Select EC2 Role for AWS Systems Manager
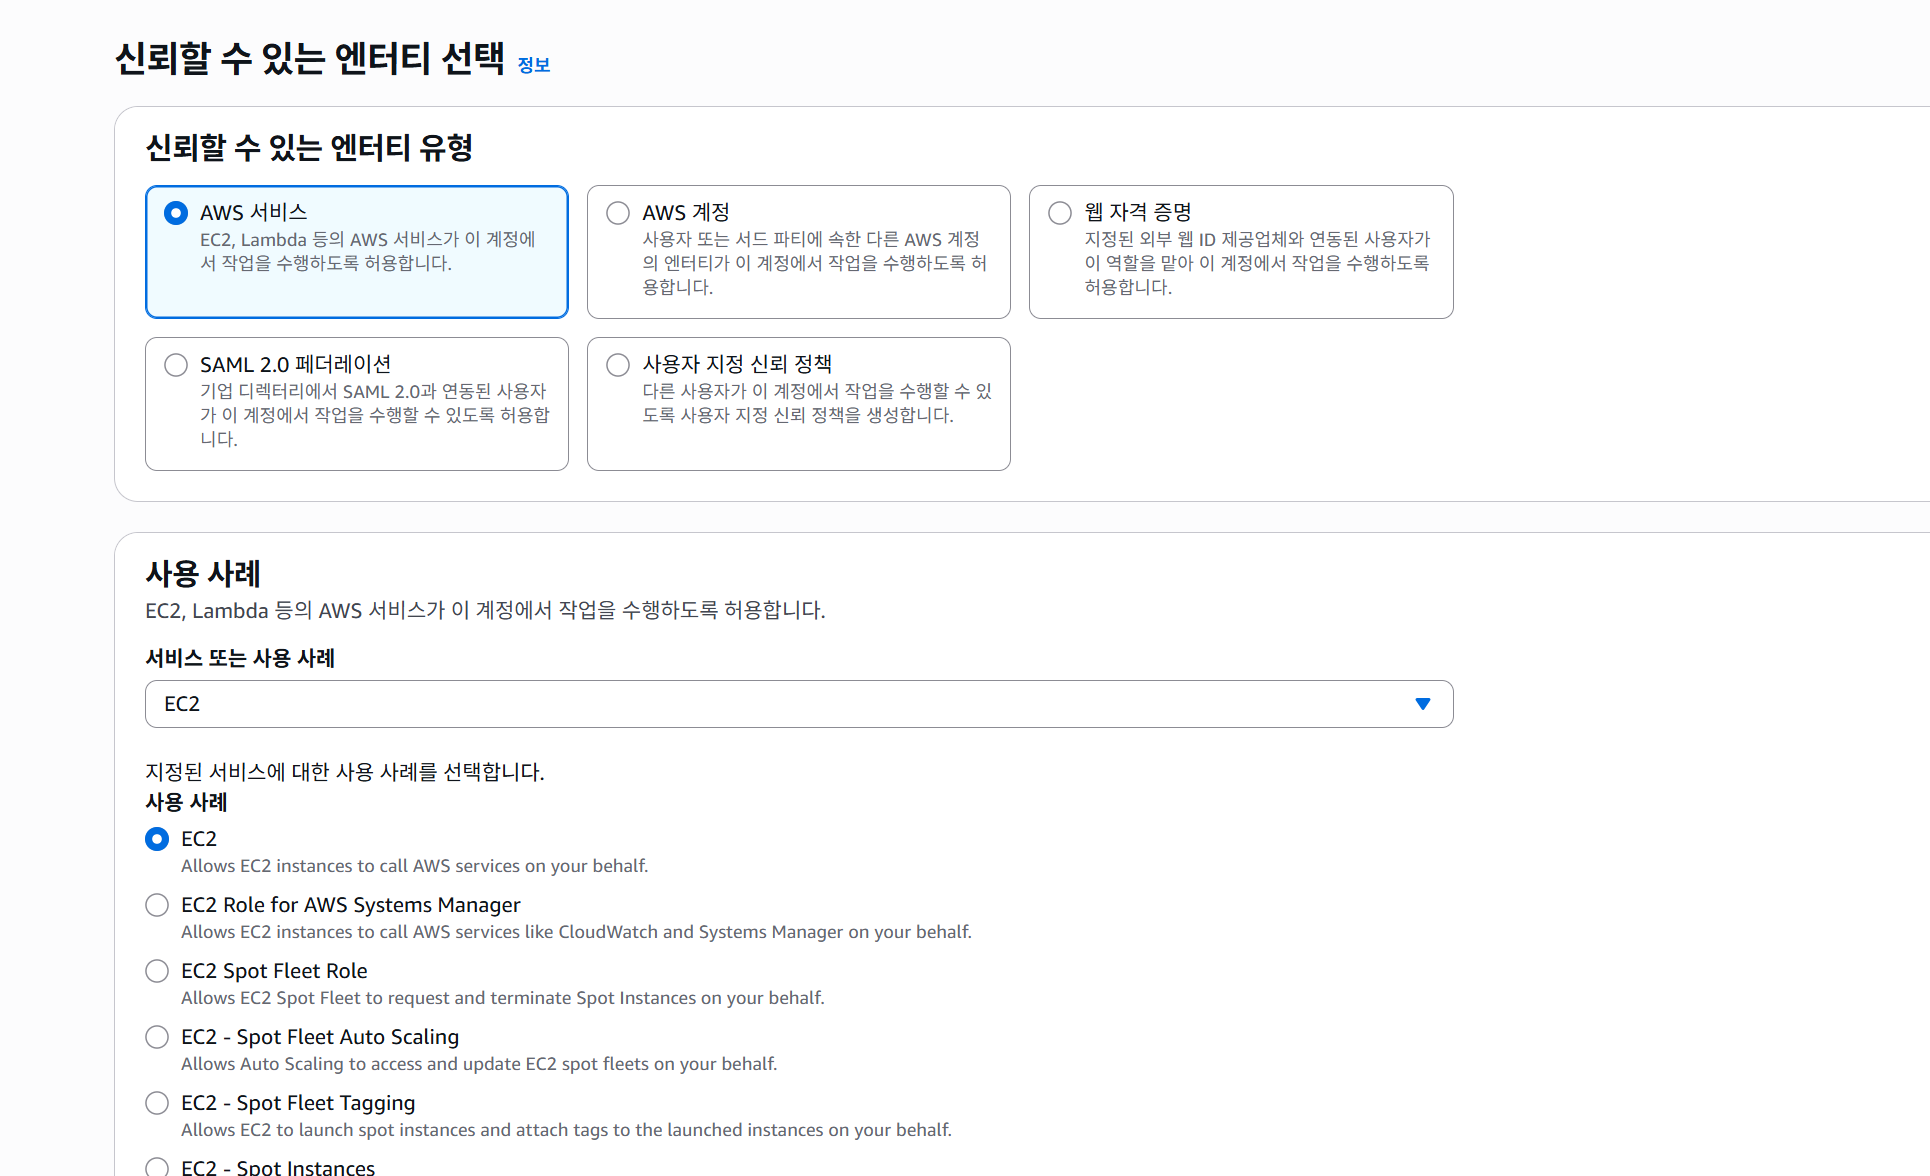The image size is (1930, 1176). (157, 905)
